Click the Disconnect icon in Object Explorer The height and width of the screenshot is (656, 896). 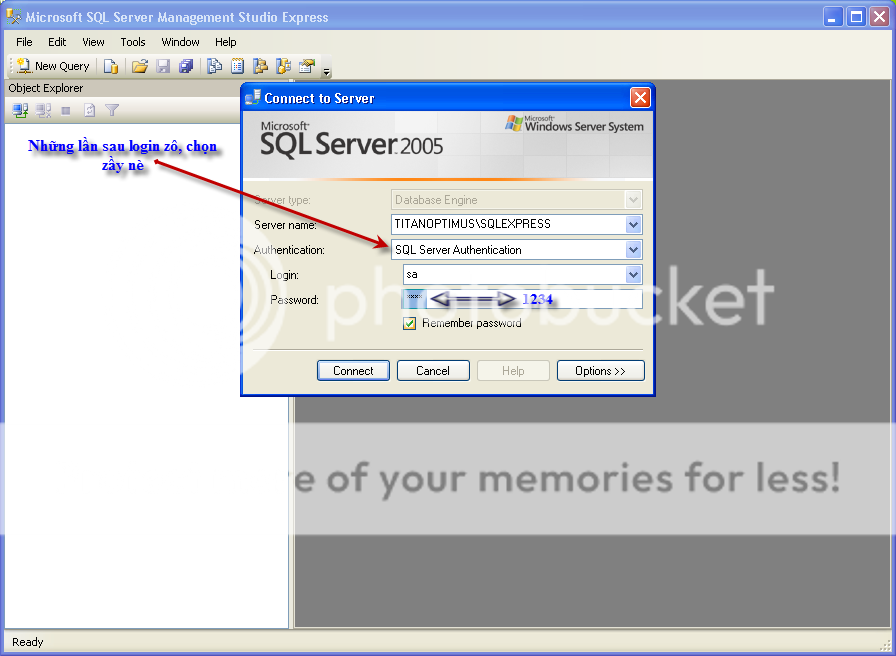(43, 110)
